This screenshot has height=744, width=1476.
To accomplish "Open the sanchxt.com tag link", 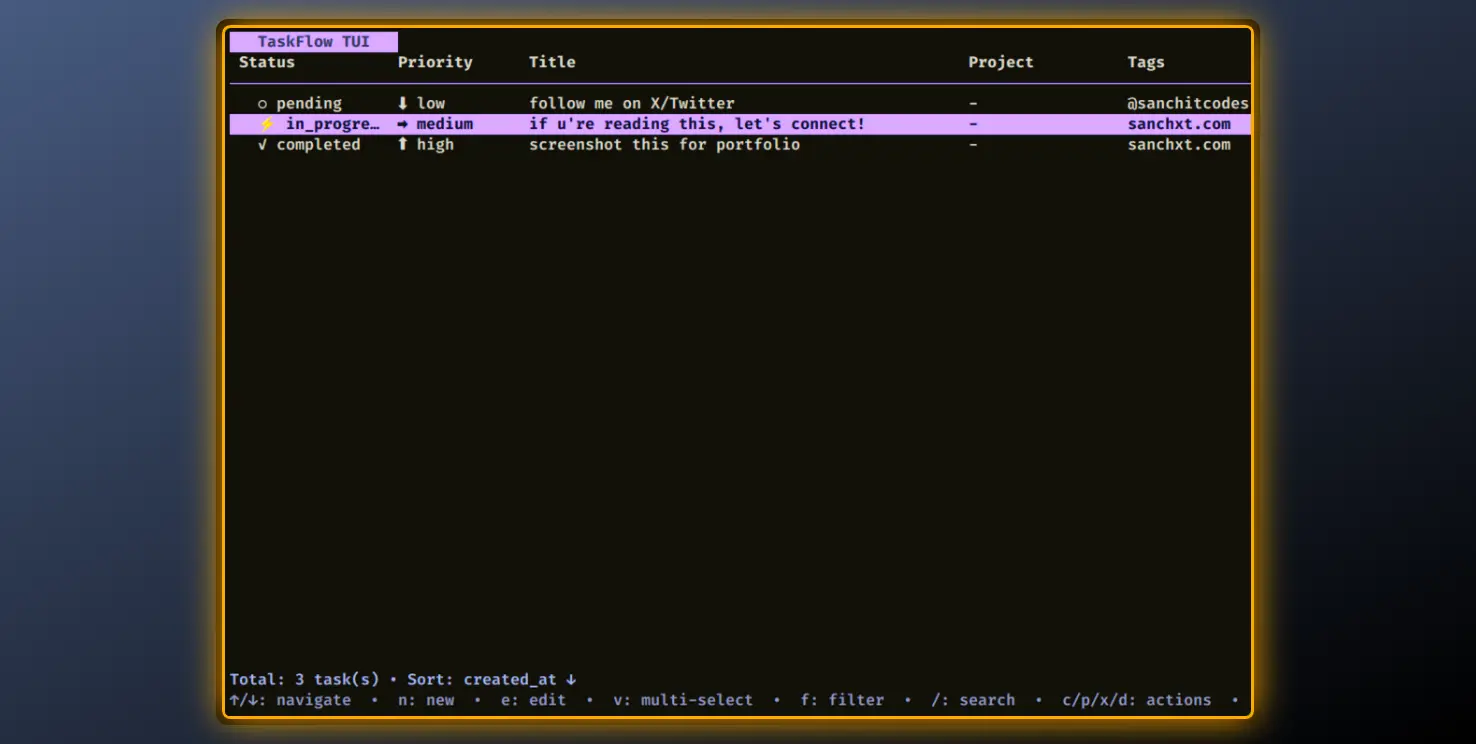I will coord(1181,124).
